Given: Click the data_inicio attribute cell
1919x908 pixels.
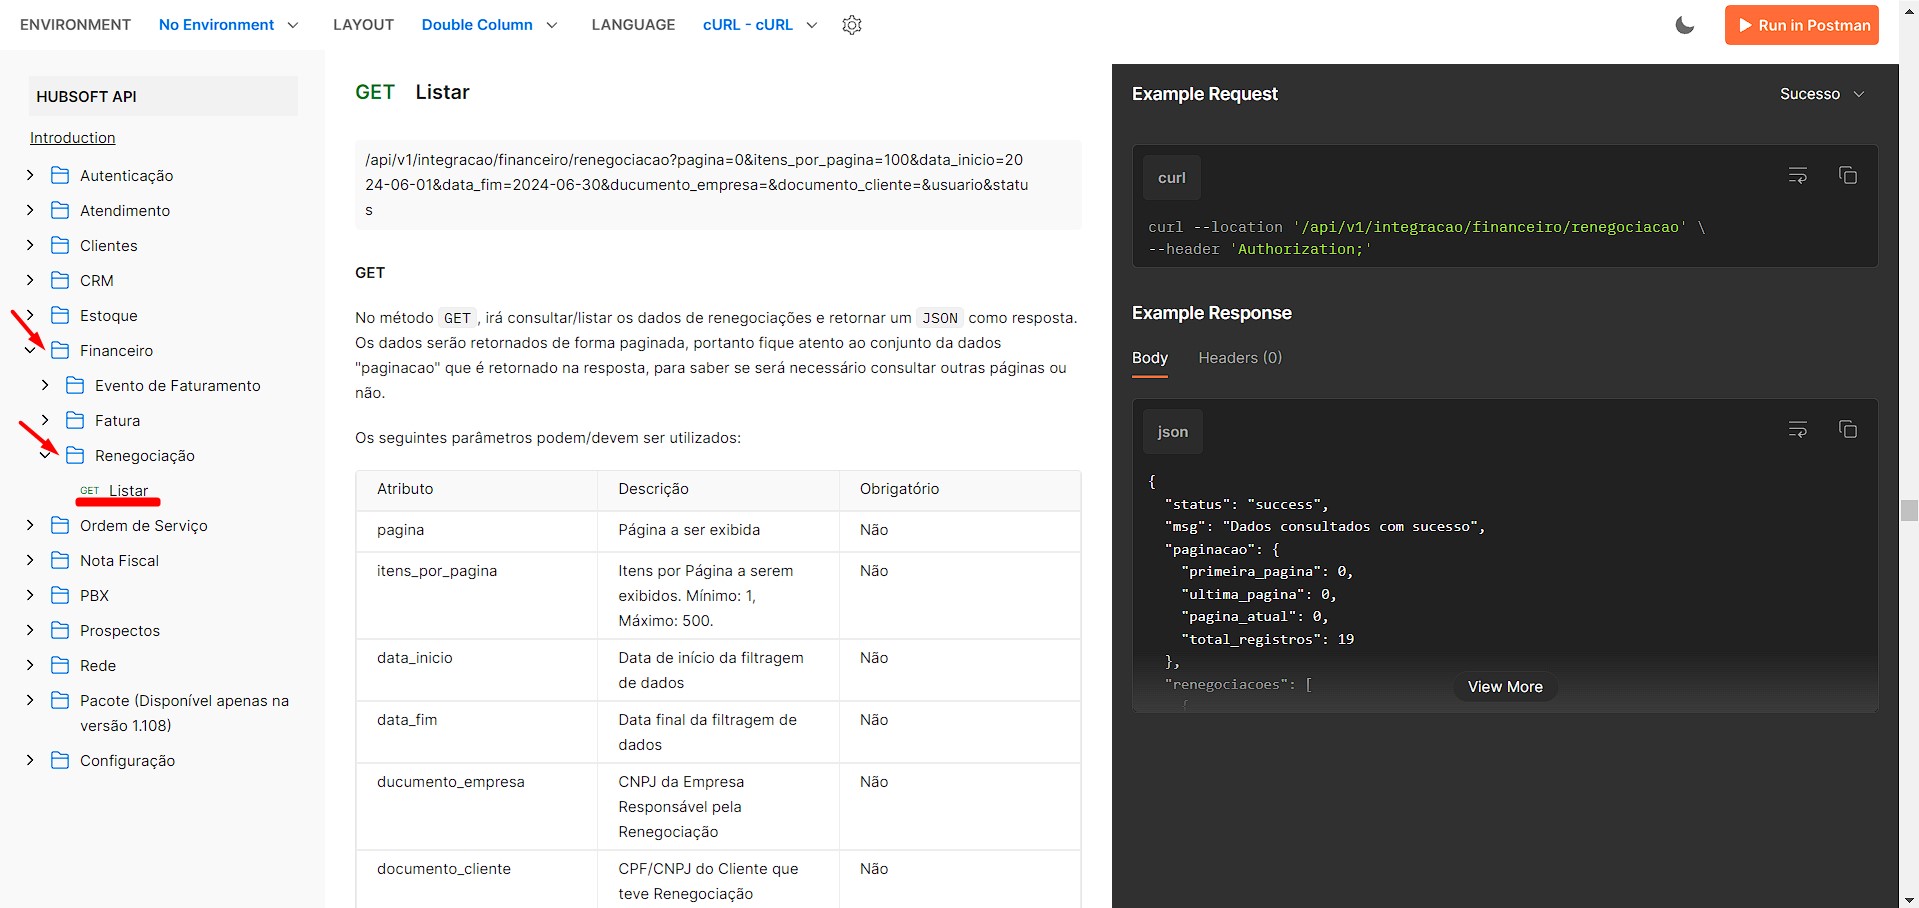Looking at the screenshot, I should point(477,670).
